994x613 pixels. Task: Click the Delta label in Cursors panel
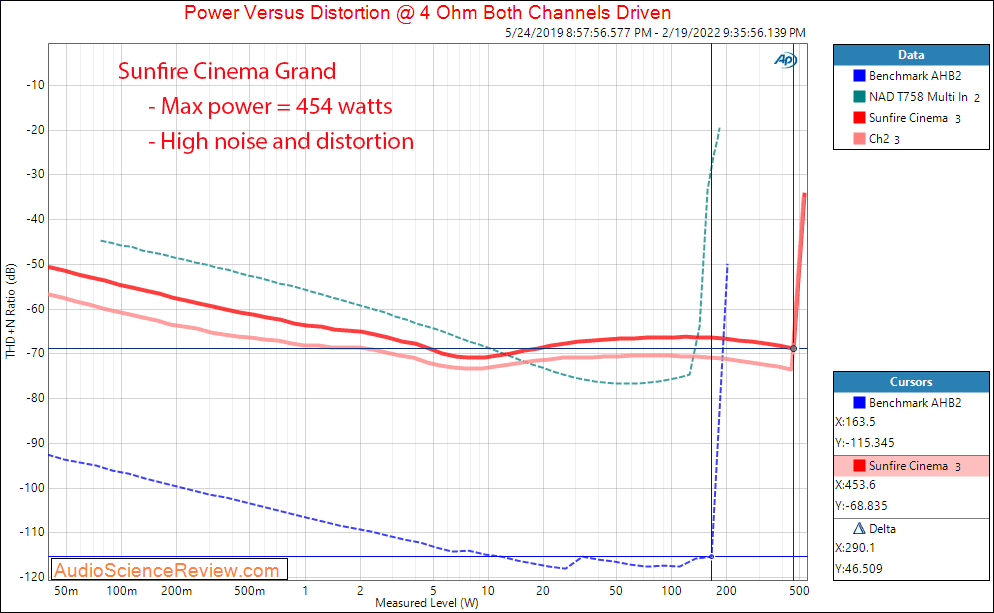pos(882,529)
